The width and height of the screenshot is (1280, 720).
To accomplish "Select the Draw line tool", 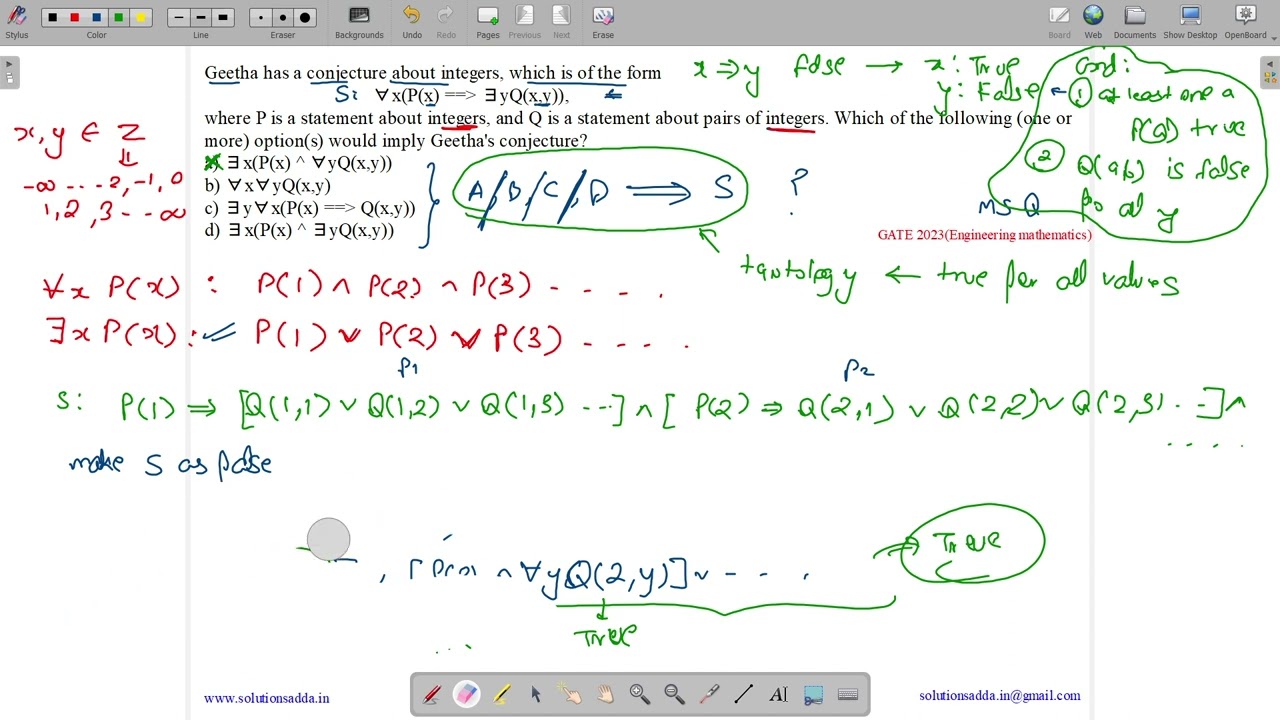I will [x=744, y=695].
